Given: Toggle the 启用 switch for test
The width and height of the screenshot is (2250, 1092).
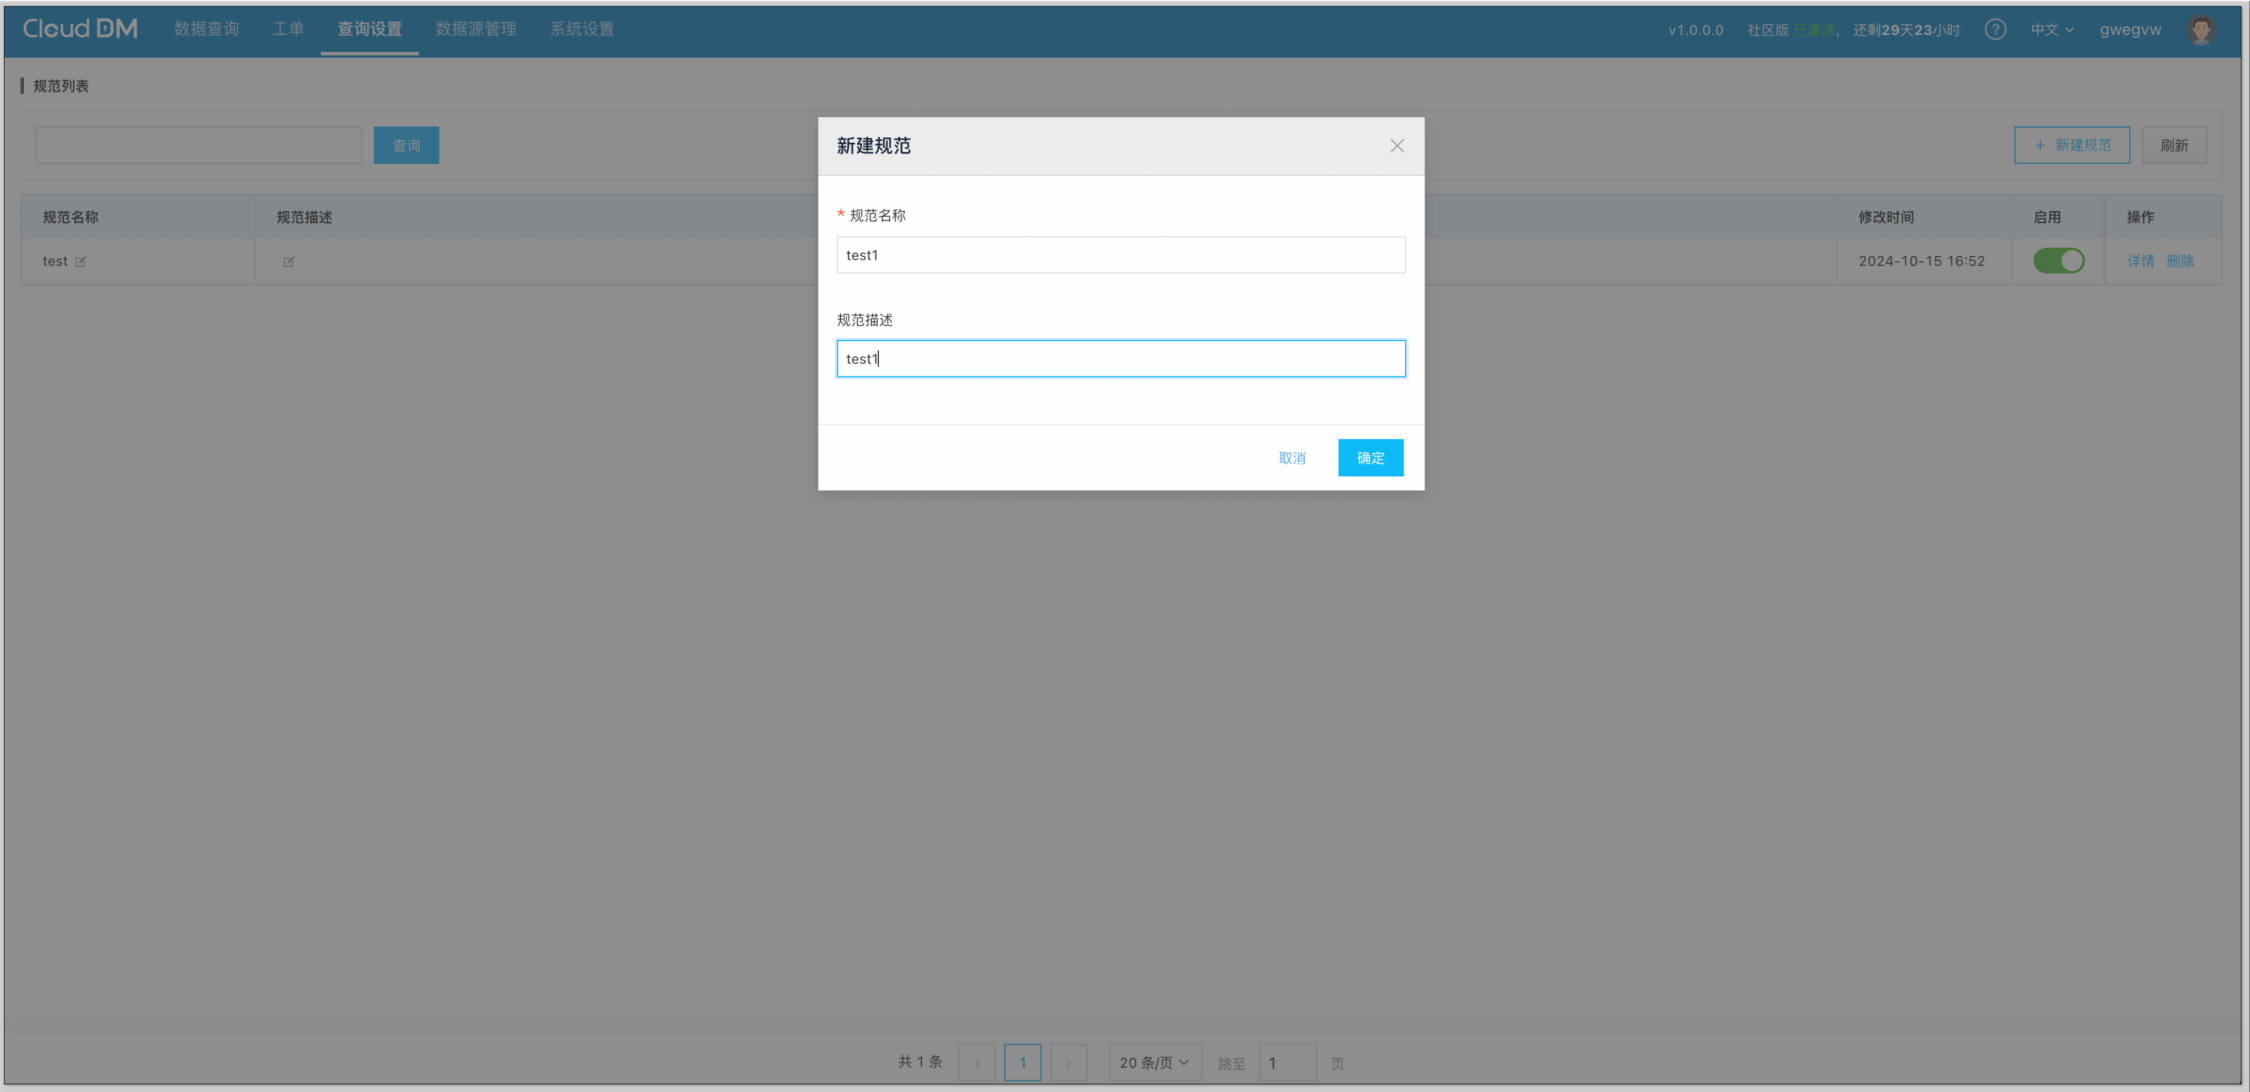Looking at the screenshot, I should point(2058,261).
